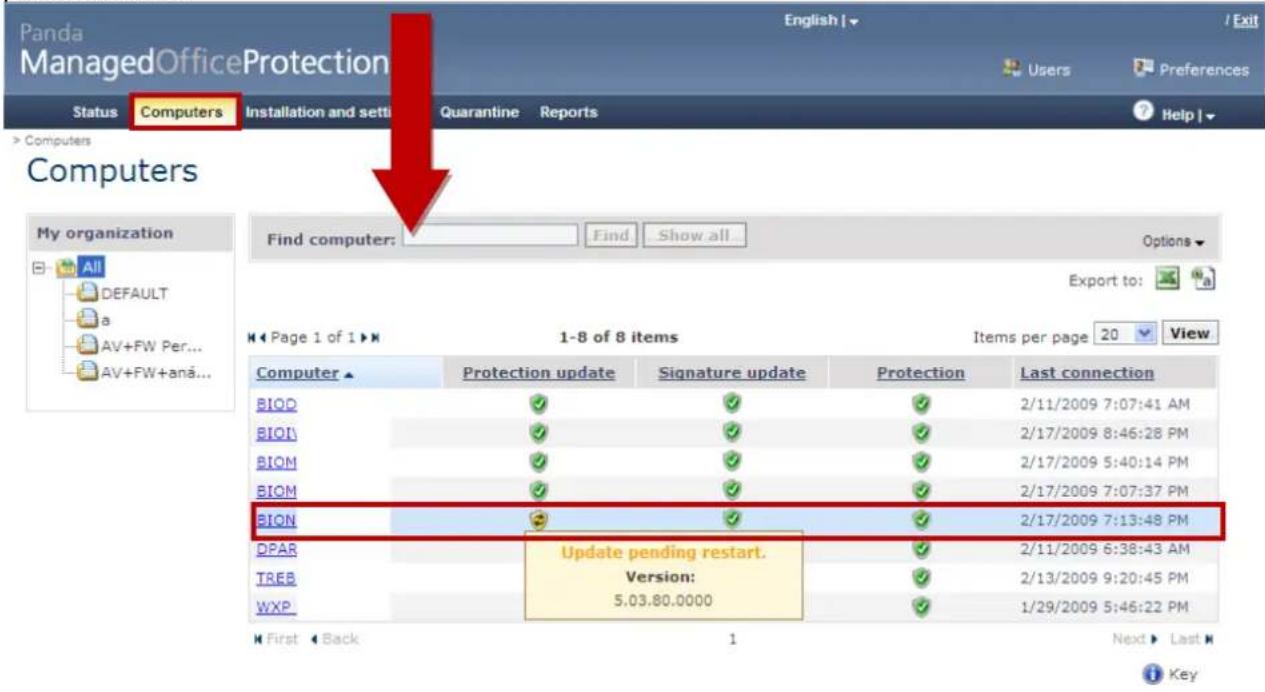
Task: Sort by Protection update column
Action: (538, 373)
